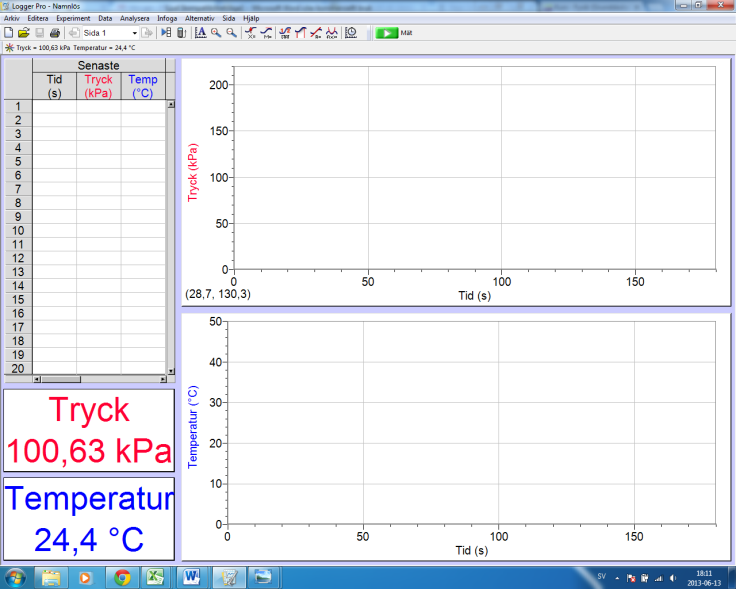Screen dimensions: 736x589
Task: Zoom in using the magnifier plus icon
Action: click(216, 33)
